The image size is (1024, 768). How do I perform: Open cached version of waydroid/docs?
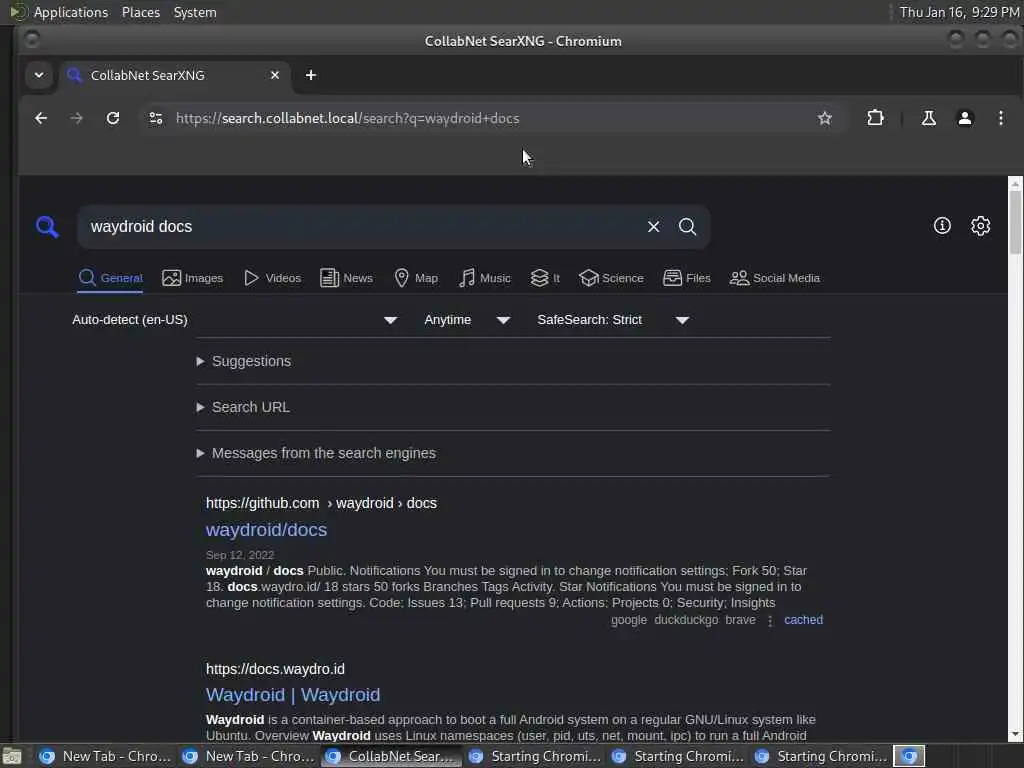[803, 620]
